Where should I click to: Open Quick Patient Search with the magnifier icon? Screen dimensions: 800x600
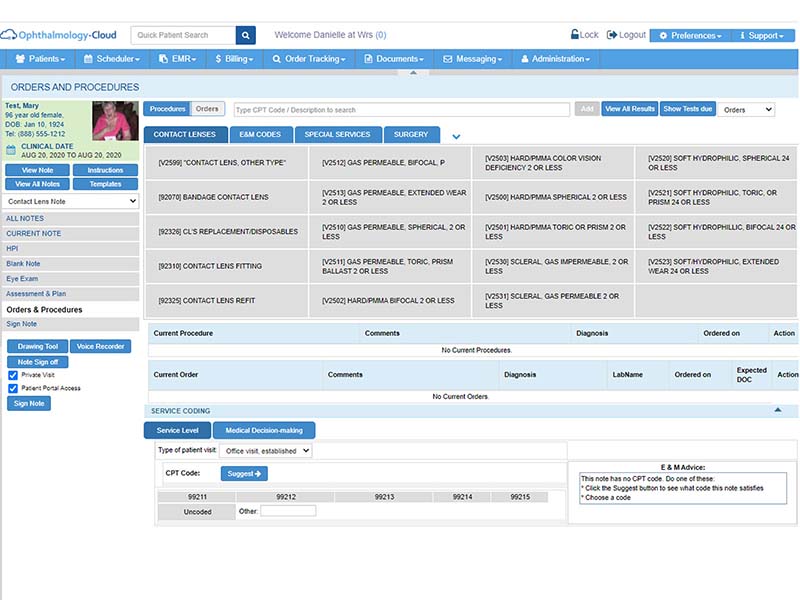pyautogui.click(x=245, y=34)
